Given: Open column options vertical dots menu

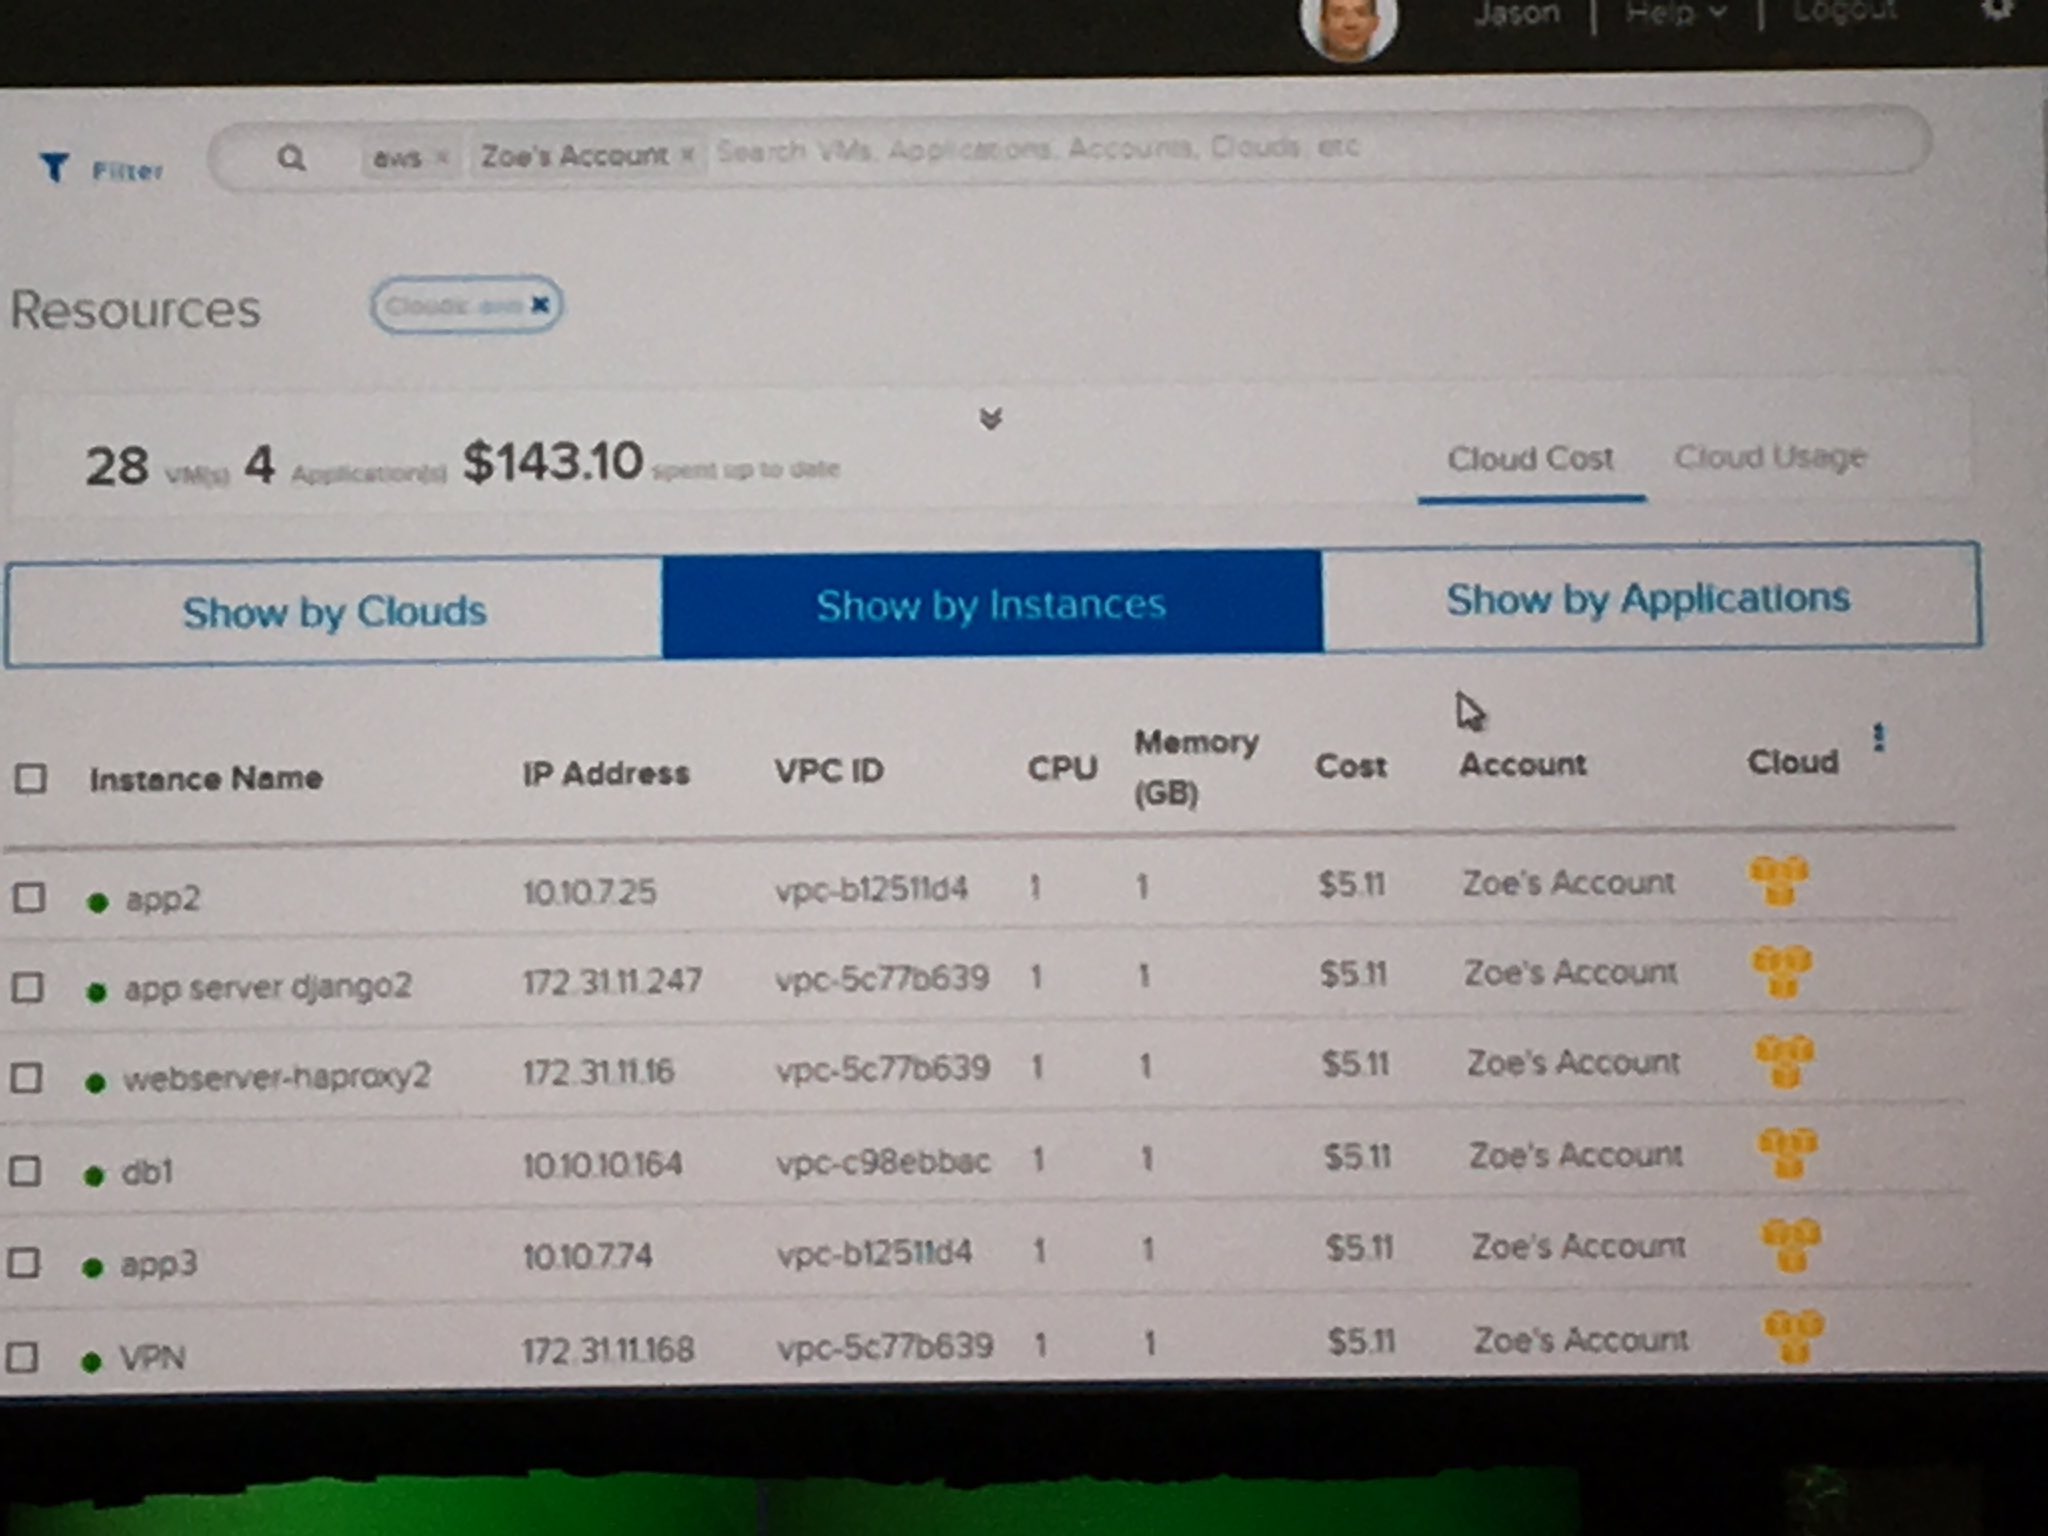Looking at the screenshot, I should point(1879,738).
